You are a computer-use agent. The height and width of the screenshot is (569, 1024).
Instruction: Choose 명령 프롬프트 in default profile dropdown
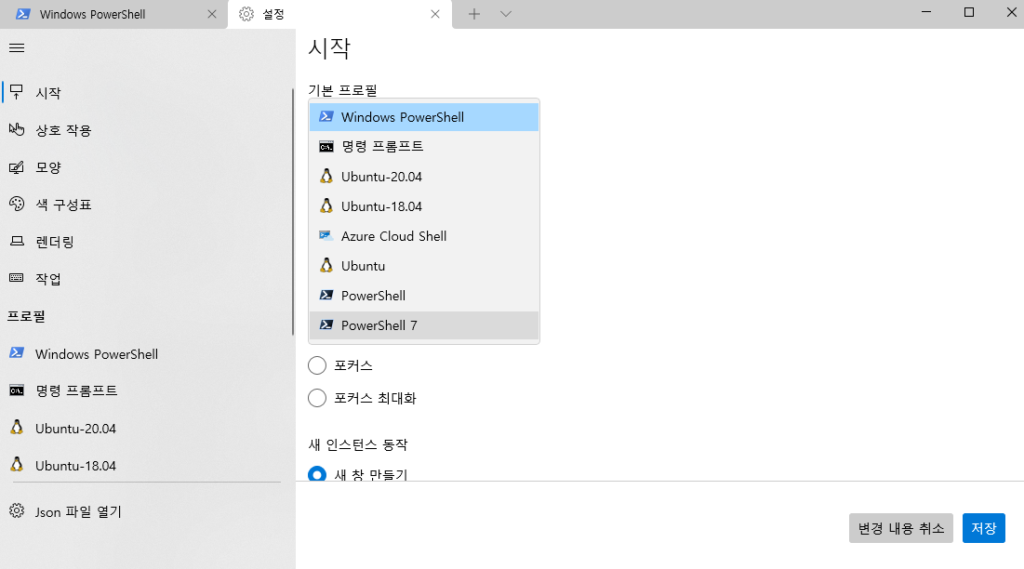(424, 146)
